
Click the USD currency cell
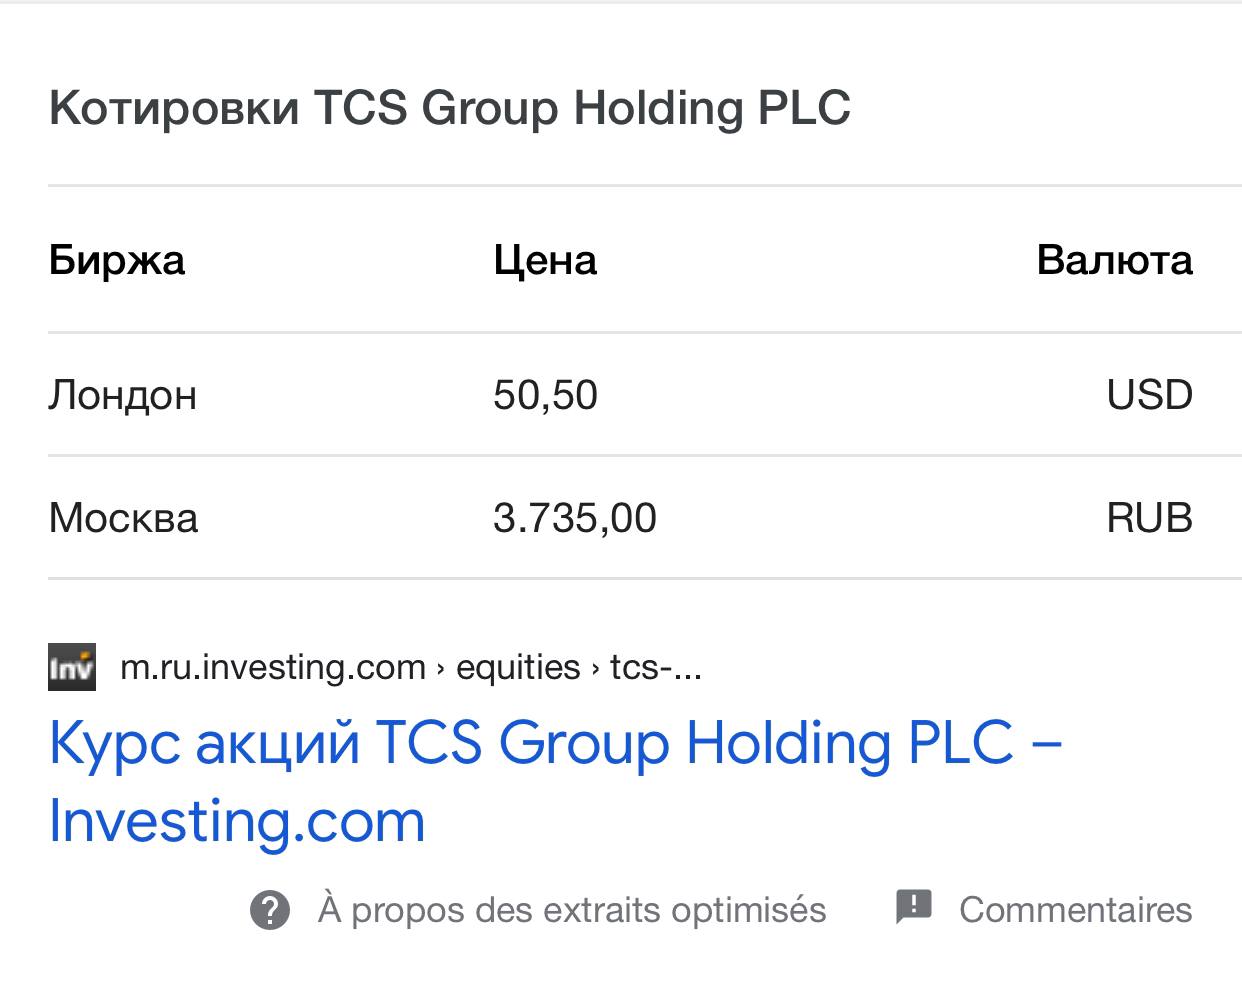point(1150,395)
